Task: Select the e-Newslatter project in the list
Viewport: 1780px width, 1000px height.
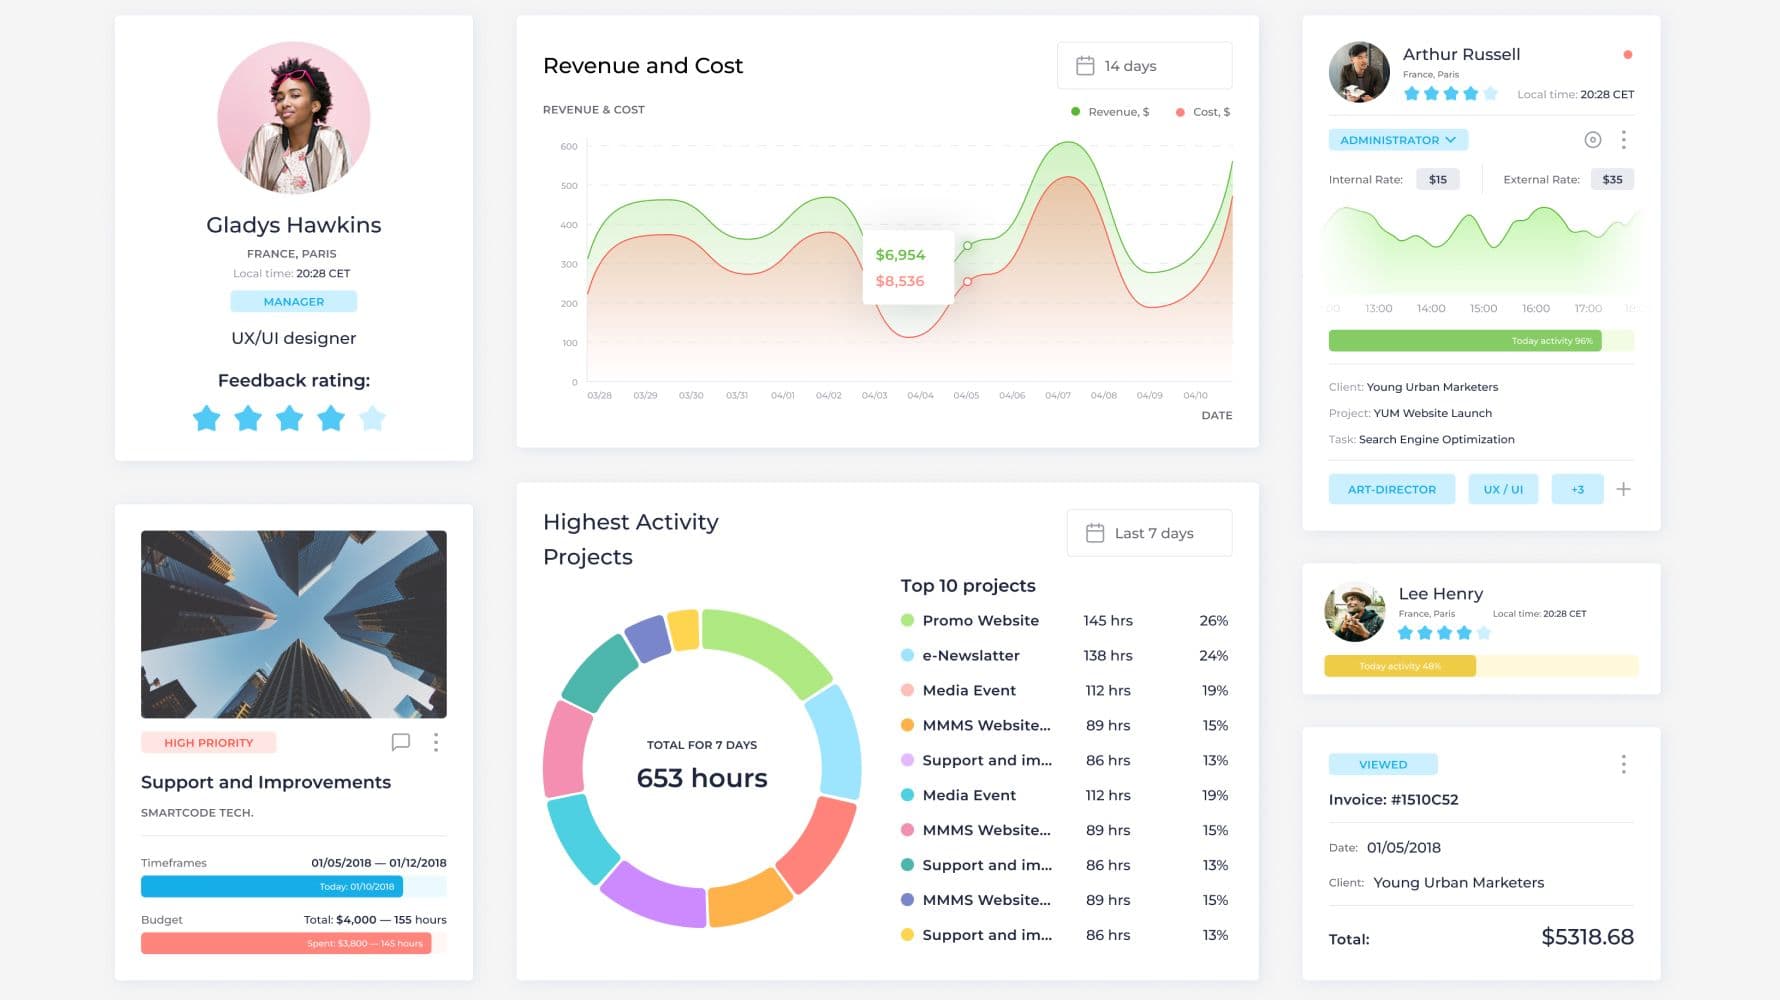Action: 970,655
